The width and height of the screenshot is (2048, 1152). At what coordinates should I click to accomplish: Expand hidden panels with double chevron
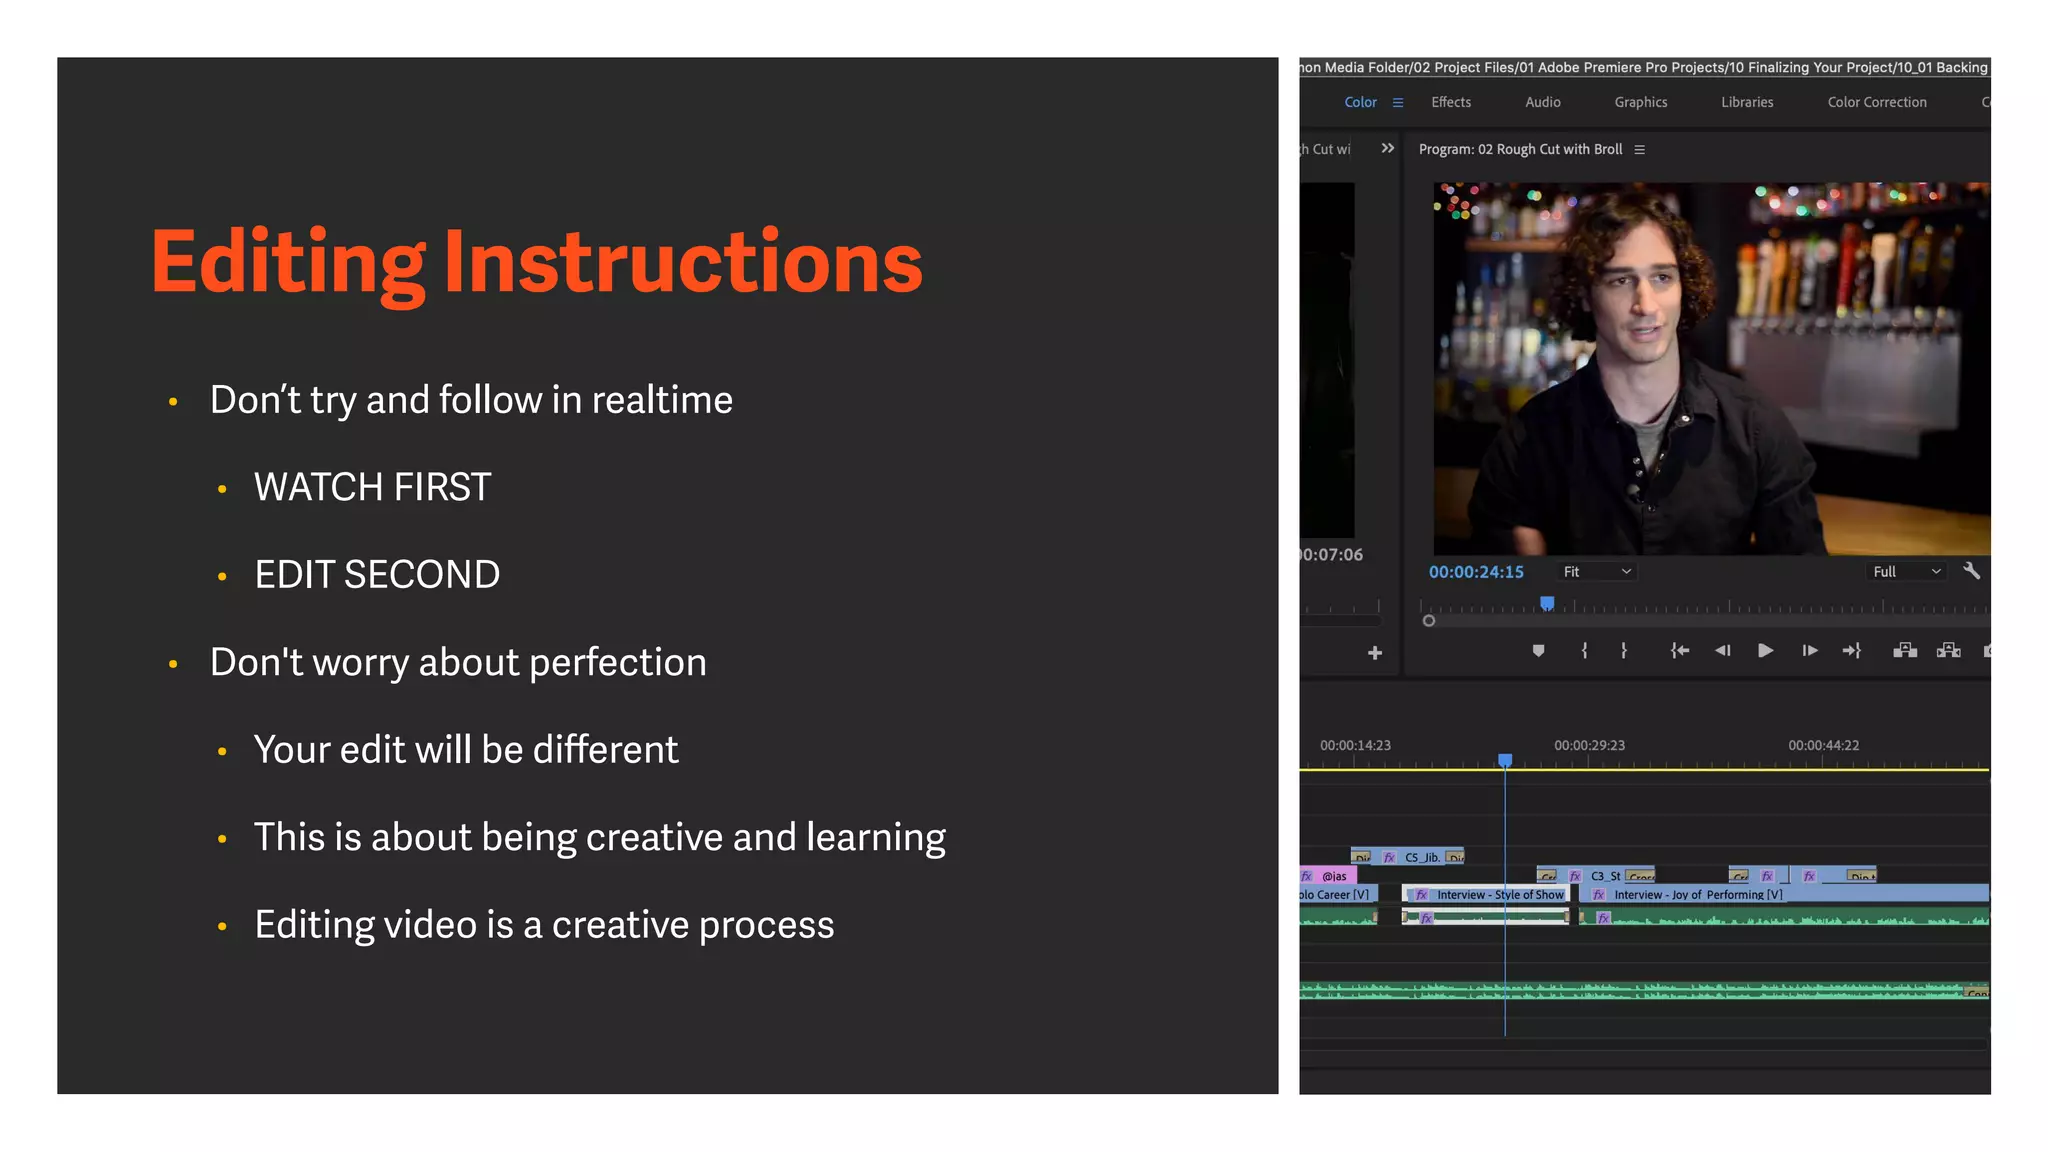[x=1388, y=149]
